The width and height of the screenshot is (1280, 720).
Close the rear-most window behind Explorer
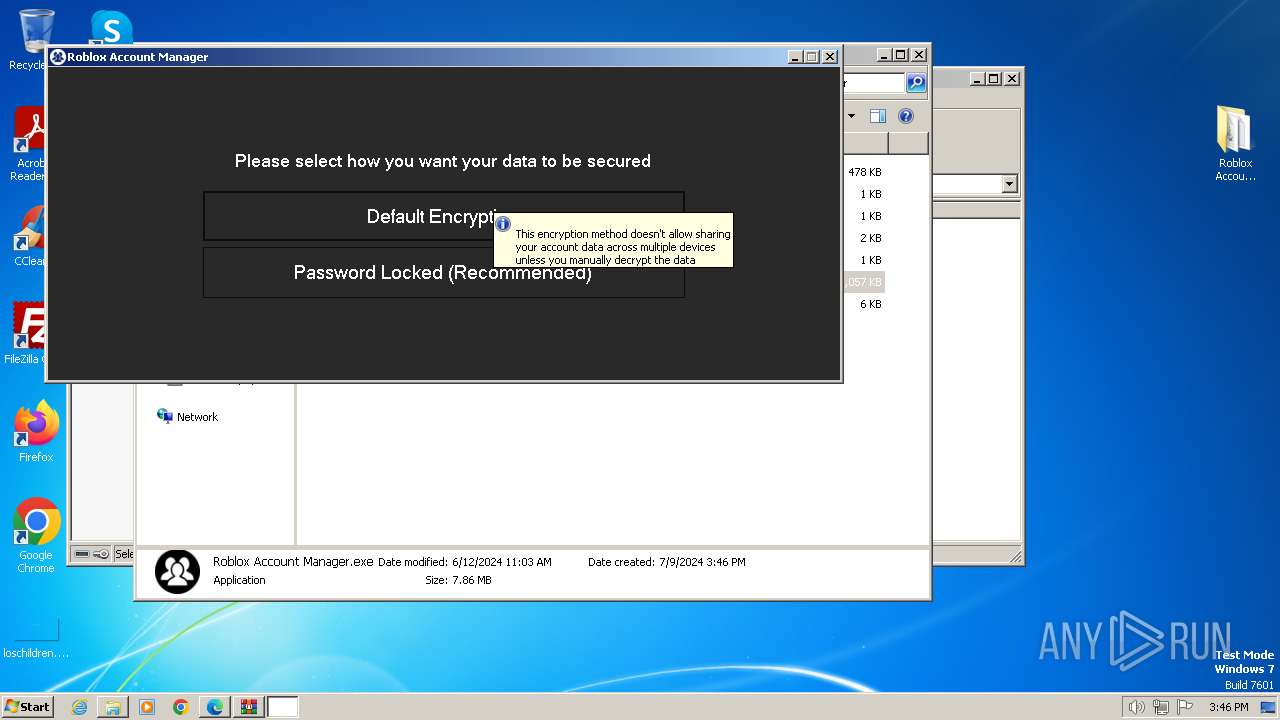coord(1012,78)
